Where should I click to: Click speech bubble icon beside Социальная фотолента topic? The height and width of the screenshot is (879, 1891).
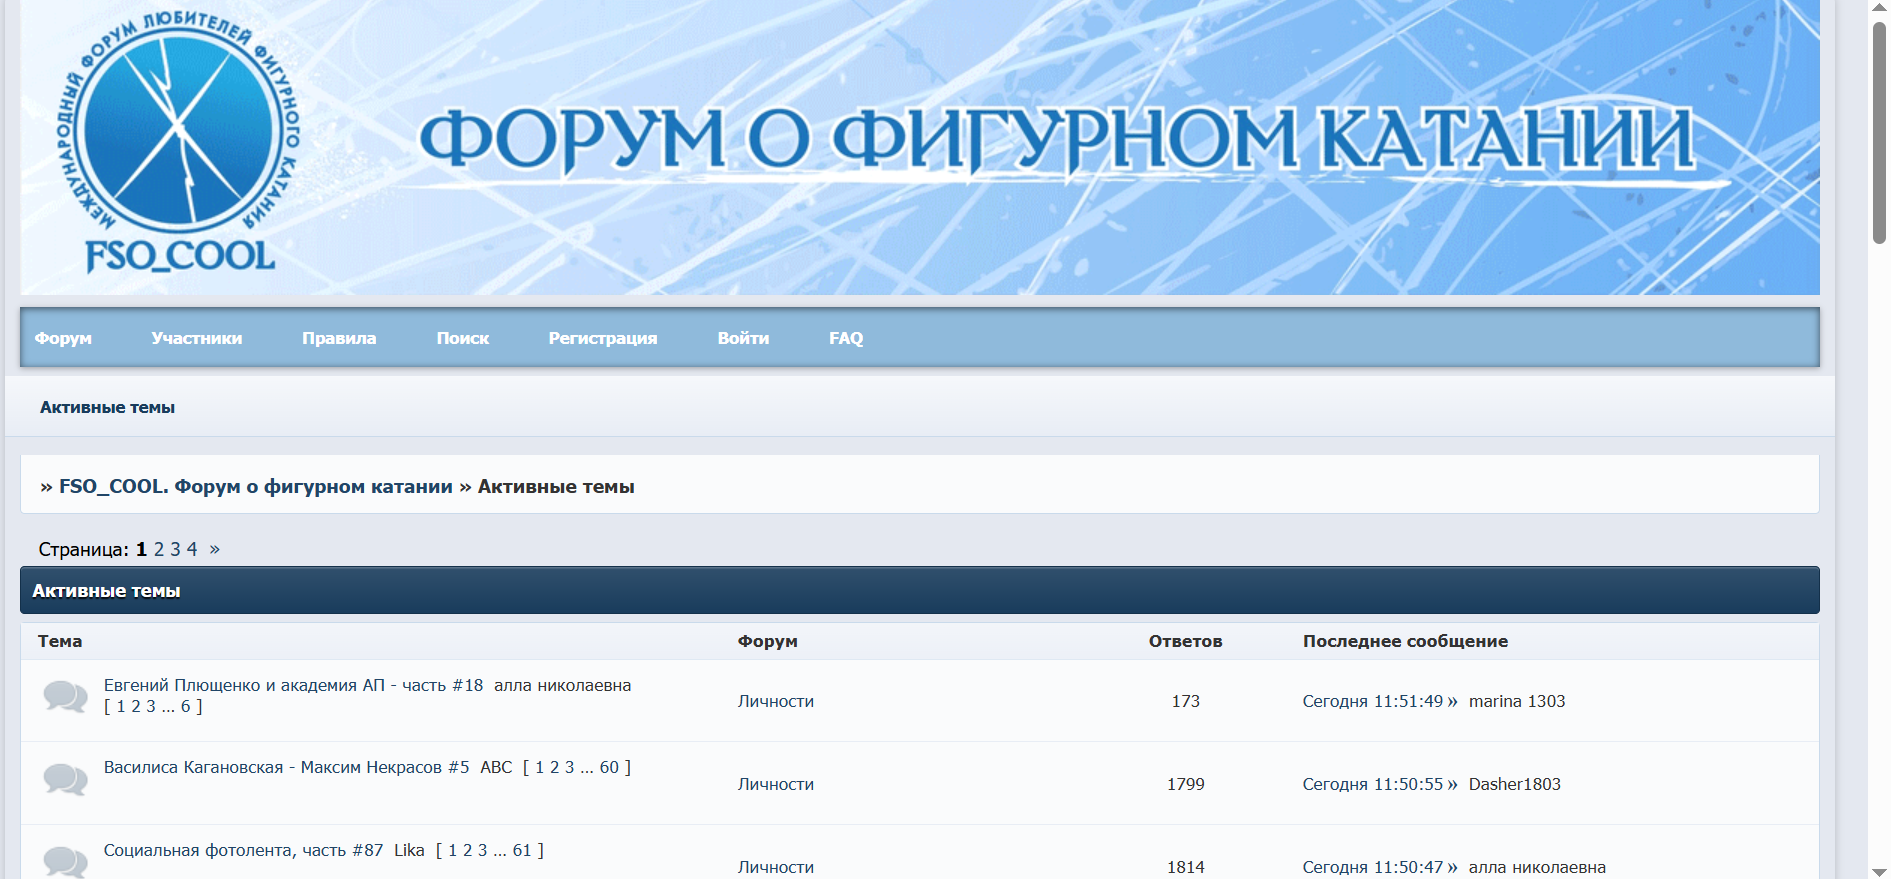[65, 861]
